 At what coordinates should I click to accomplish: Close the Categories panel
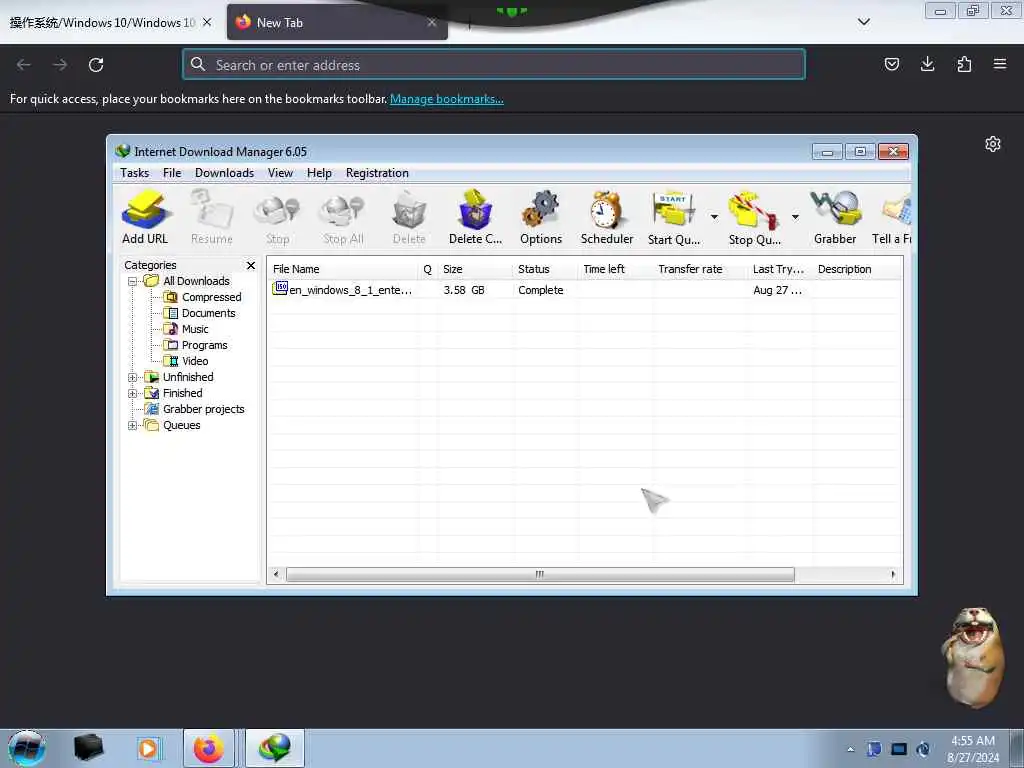[x=251, y=265]
